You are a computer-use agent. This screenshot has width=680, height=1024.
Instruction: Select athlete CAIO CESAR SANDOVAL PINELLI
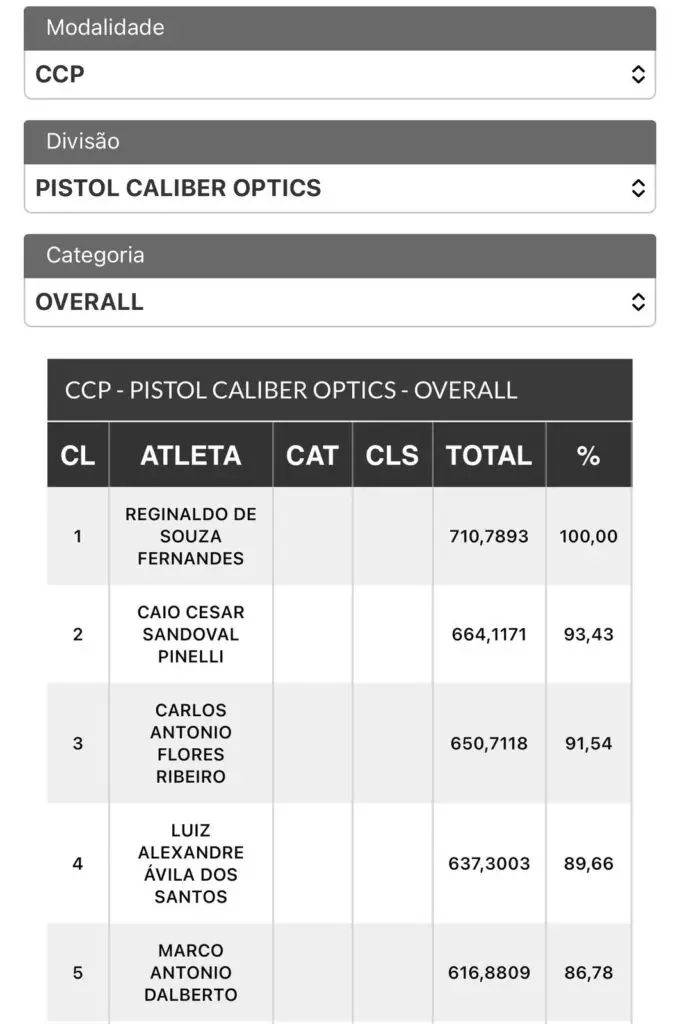(x=191, y=634)
